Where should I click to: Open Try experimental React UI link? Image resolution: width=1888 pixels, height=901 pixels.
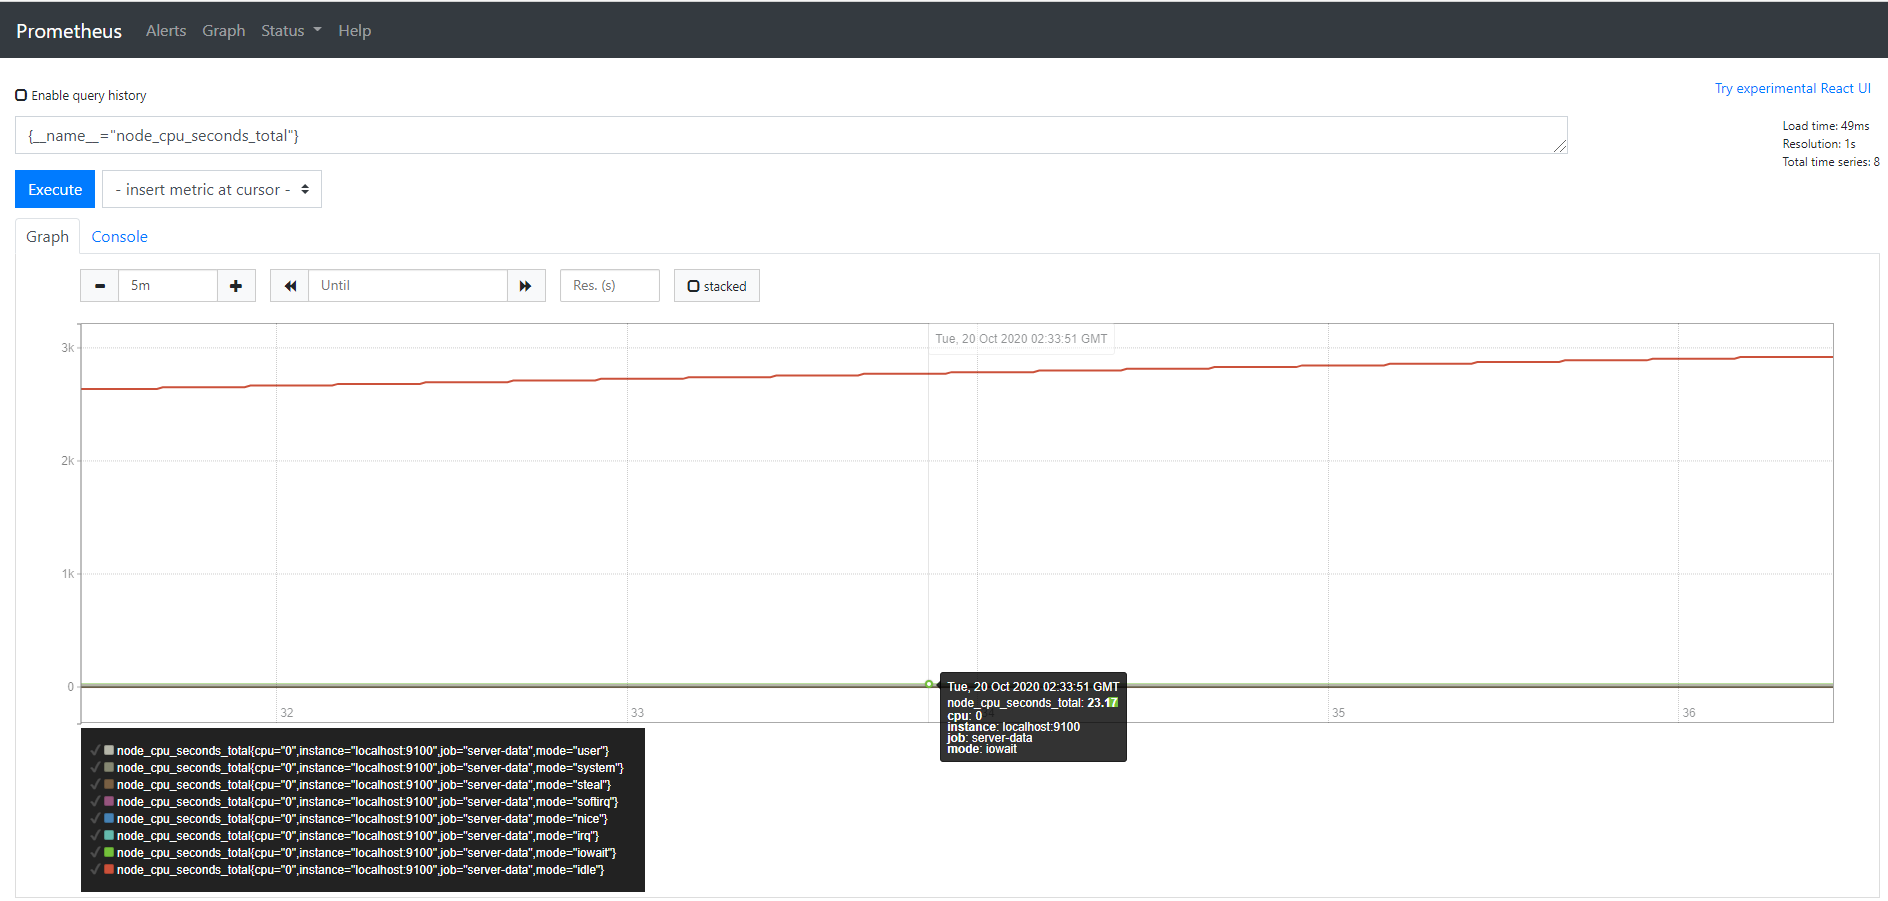tap(1792, 89)
